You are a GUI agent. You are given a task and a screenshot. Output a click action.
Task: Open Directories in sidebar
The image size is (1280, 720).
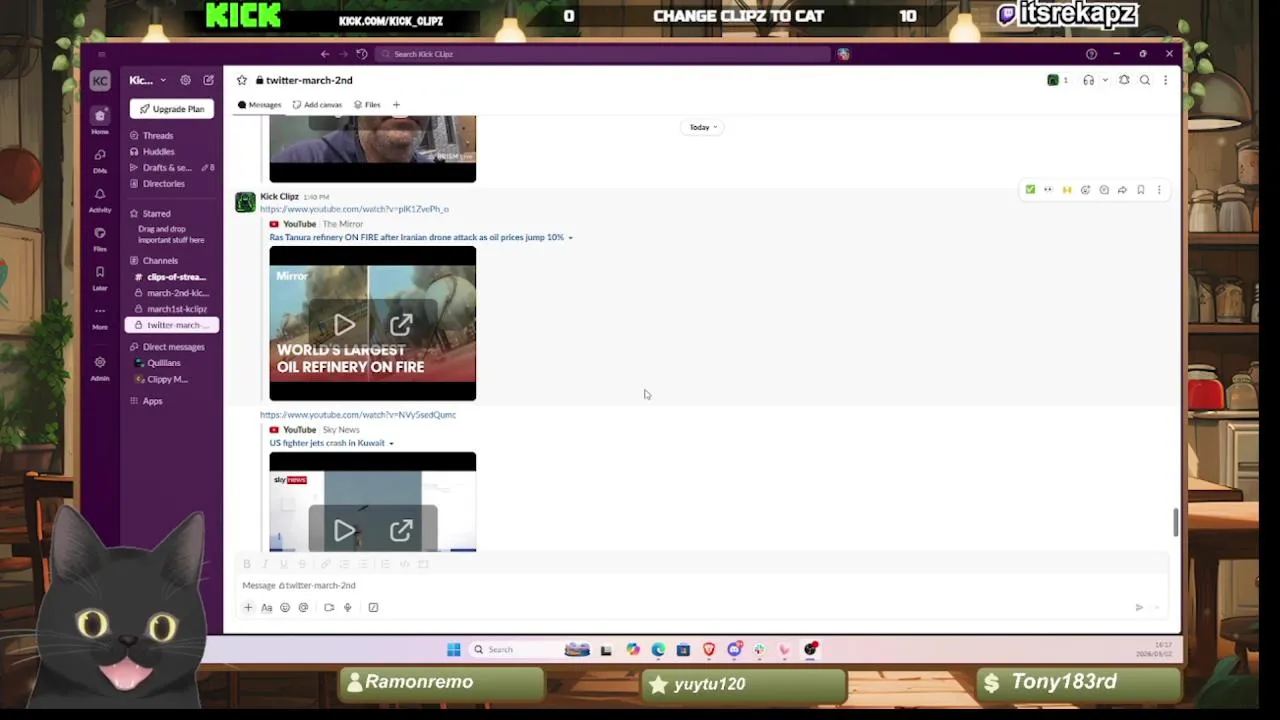click(x=163, y=184)
